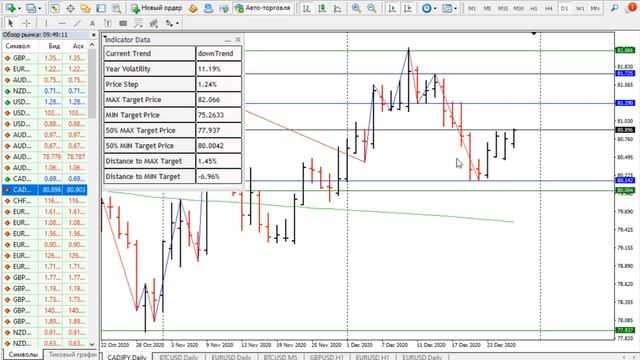Select the text label T tool
The image size is (640, 360).
(x=108, y=23)
